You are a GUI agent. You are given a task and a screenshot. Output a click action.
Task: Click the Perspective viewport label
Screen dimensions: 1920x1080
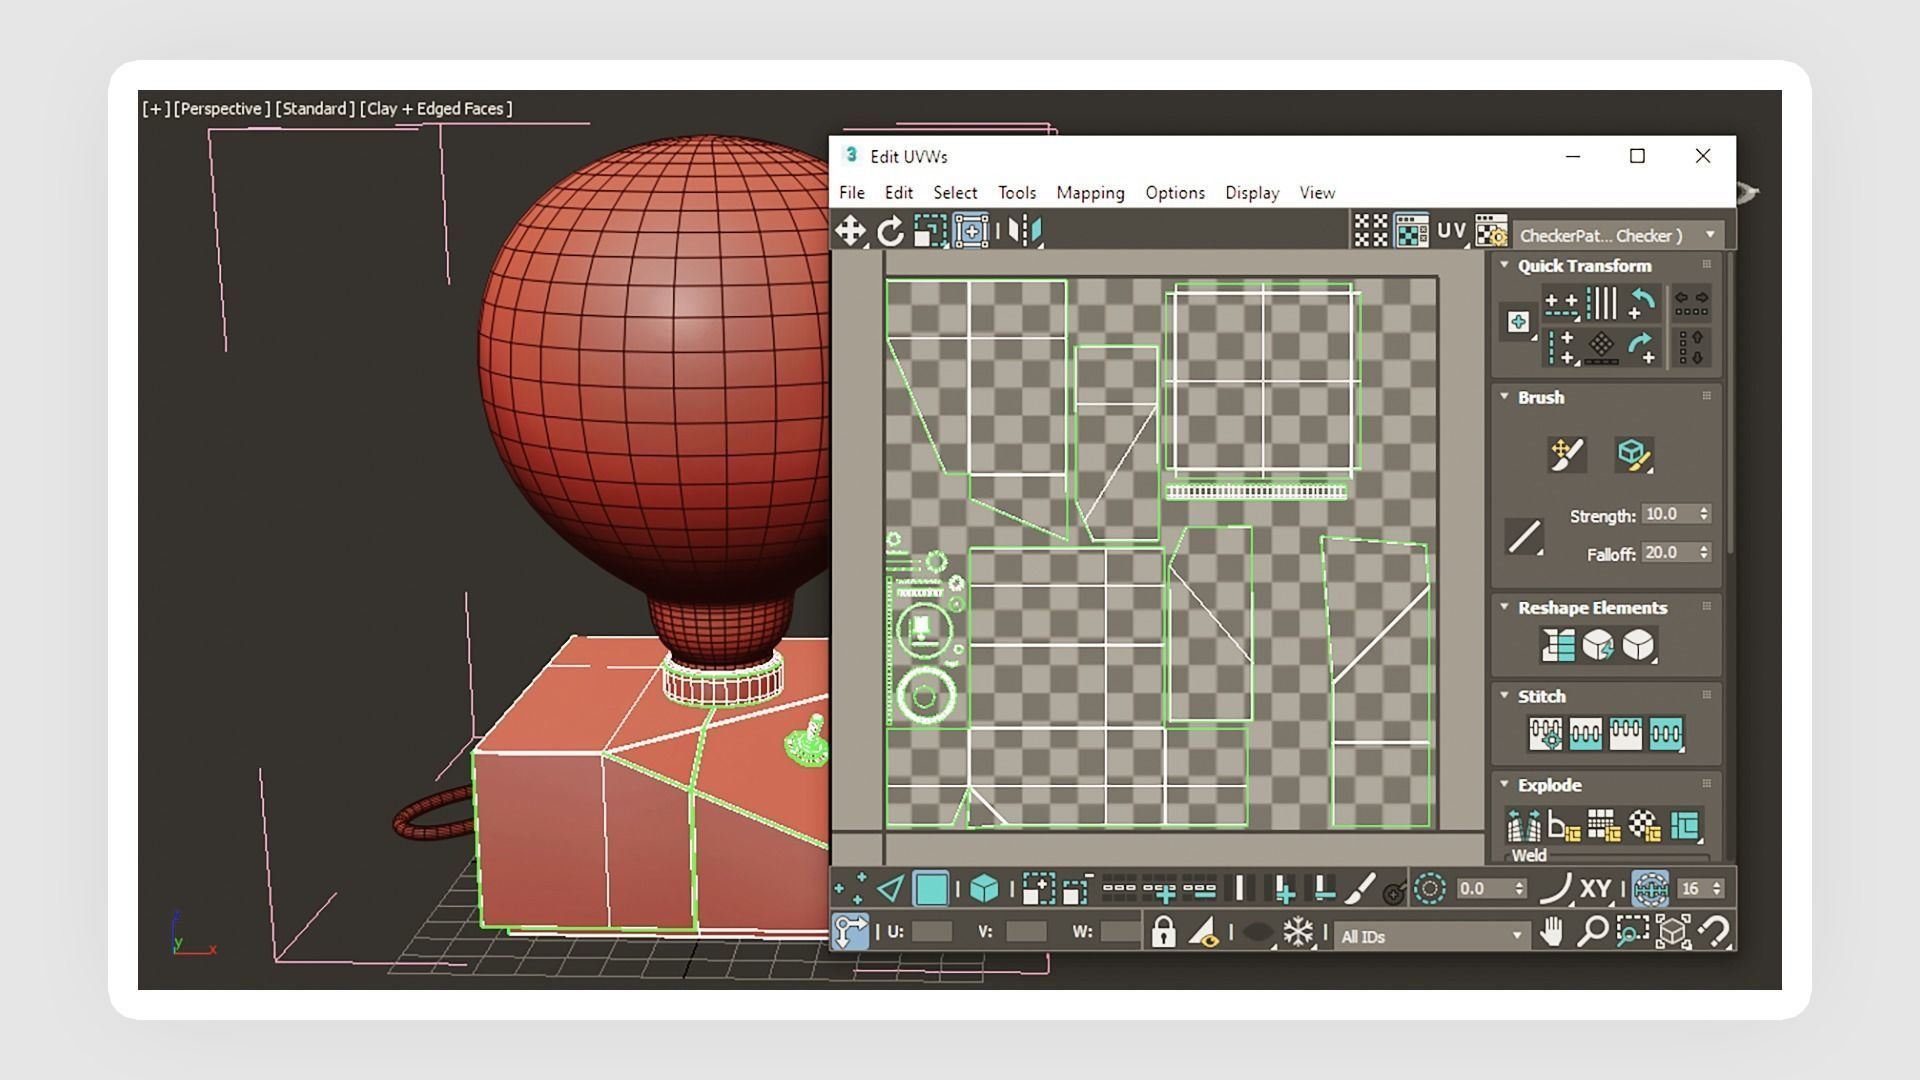click(x=222, y=109)
